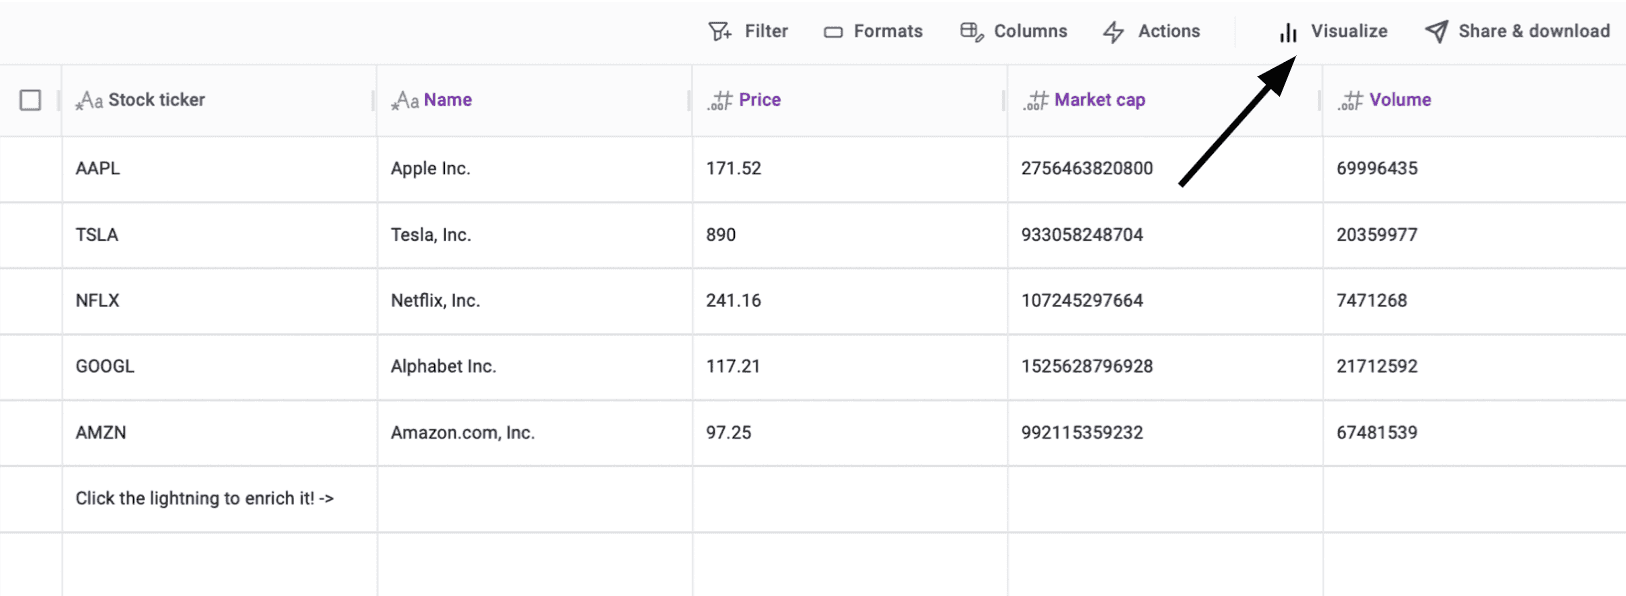
Task: Click the number type icon beside Price
Action: (x=720, y=100)
